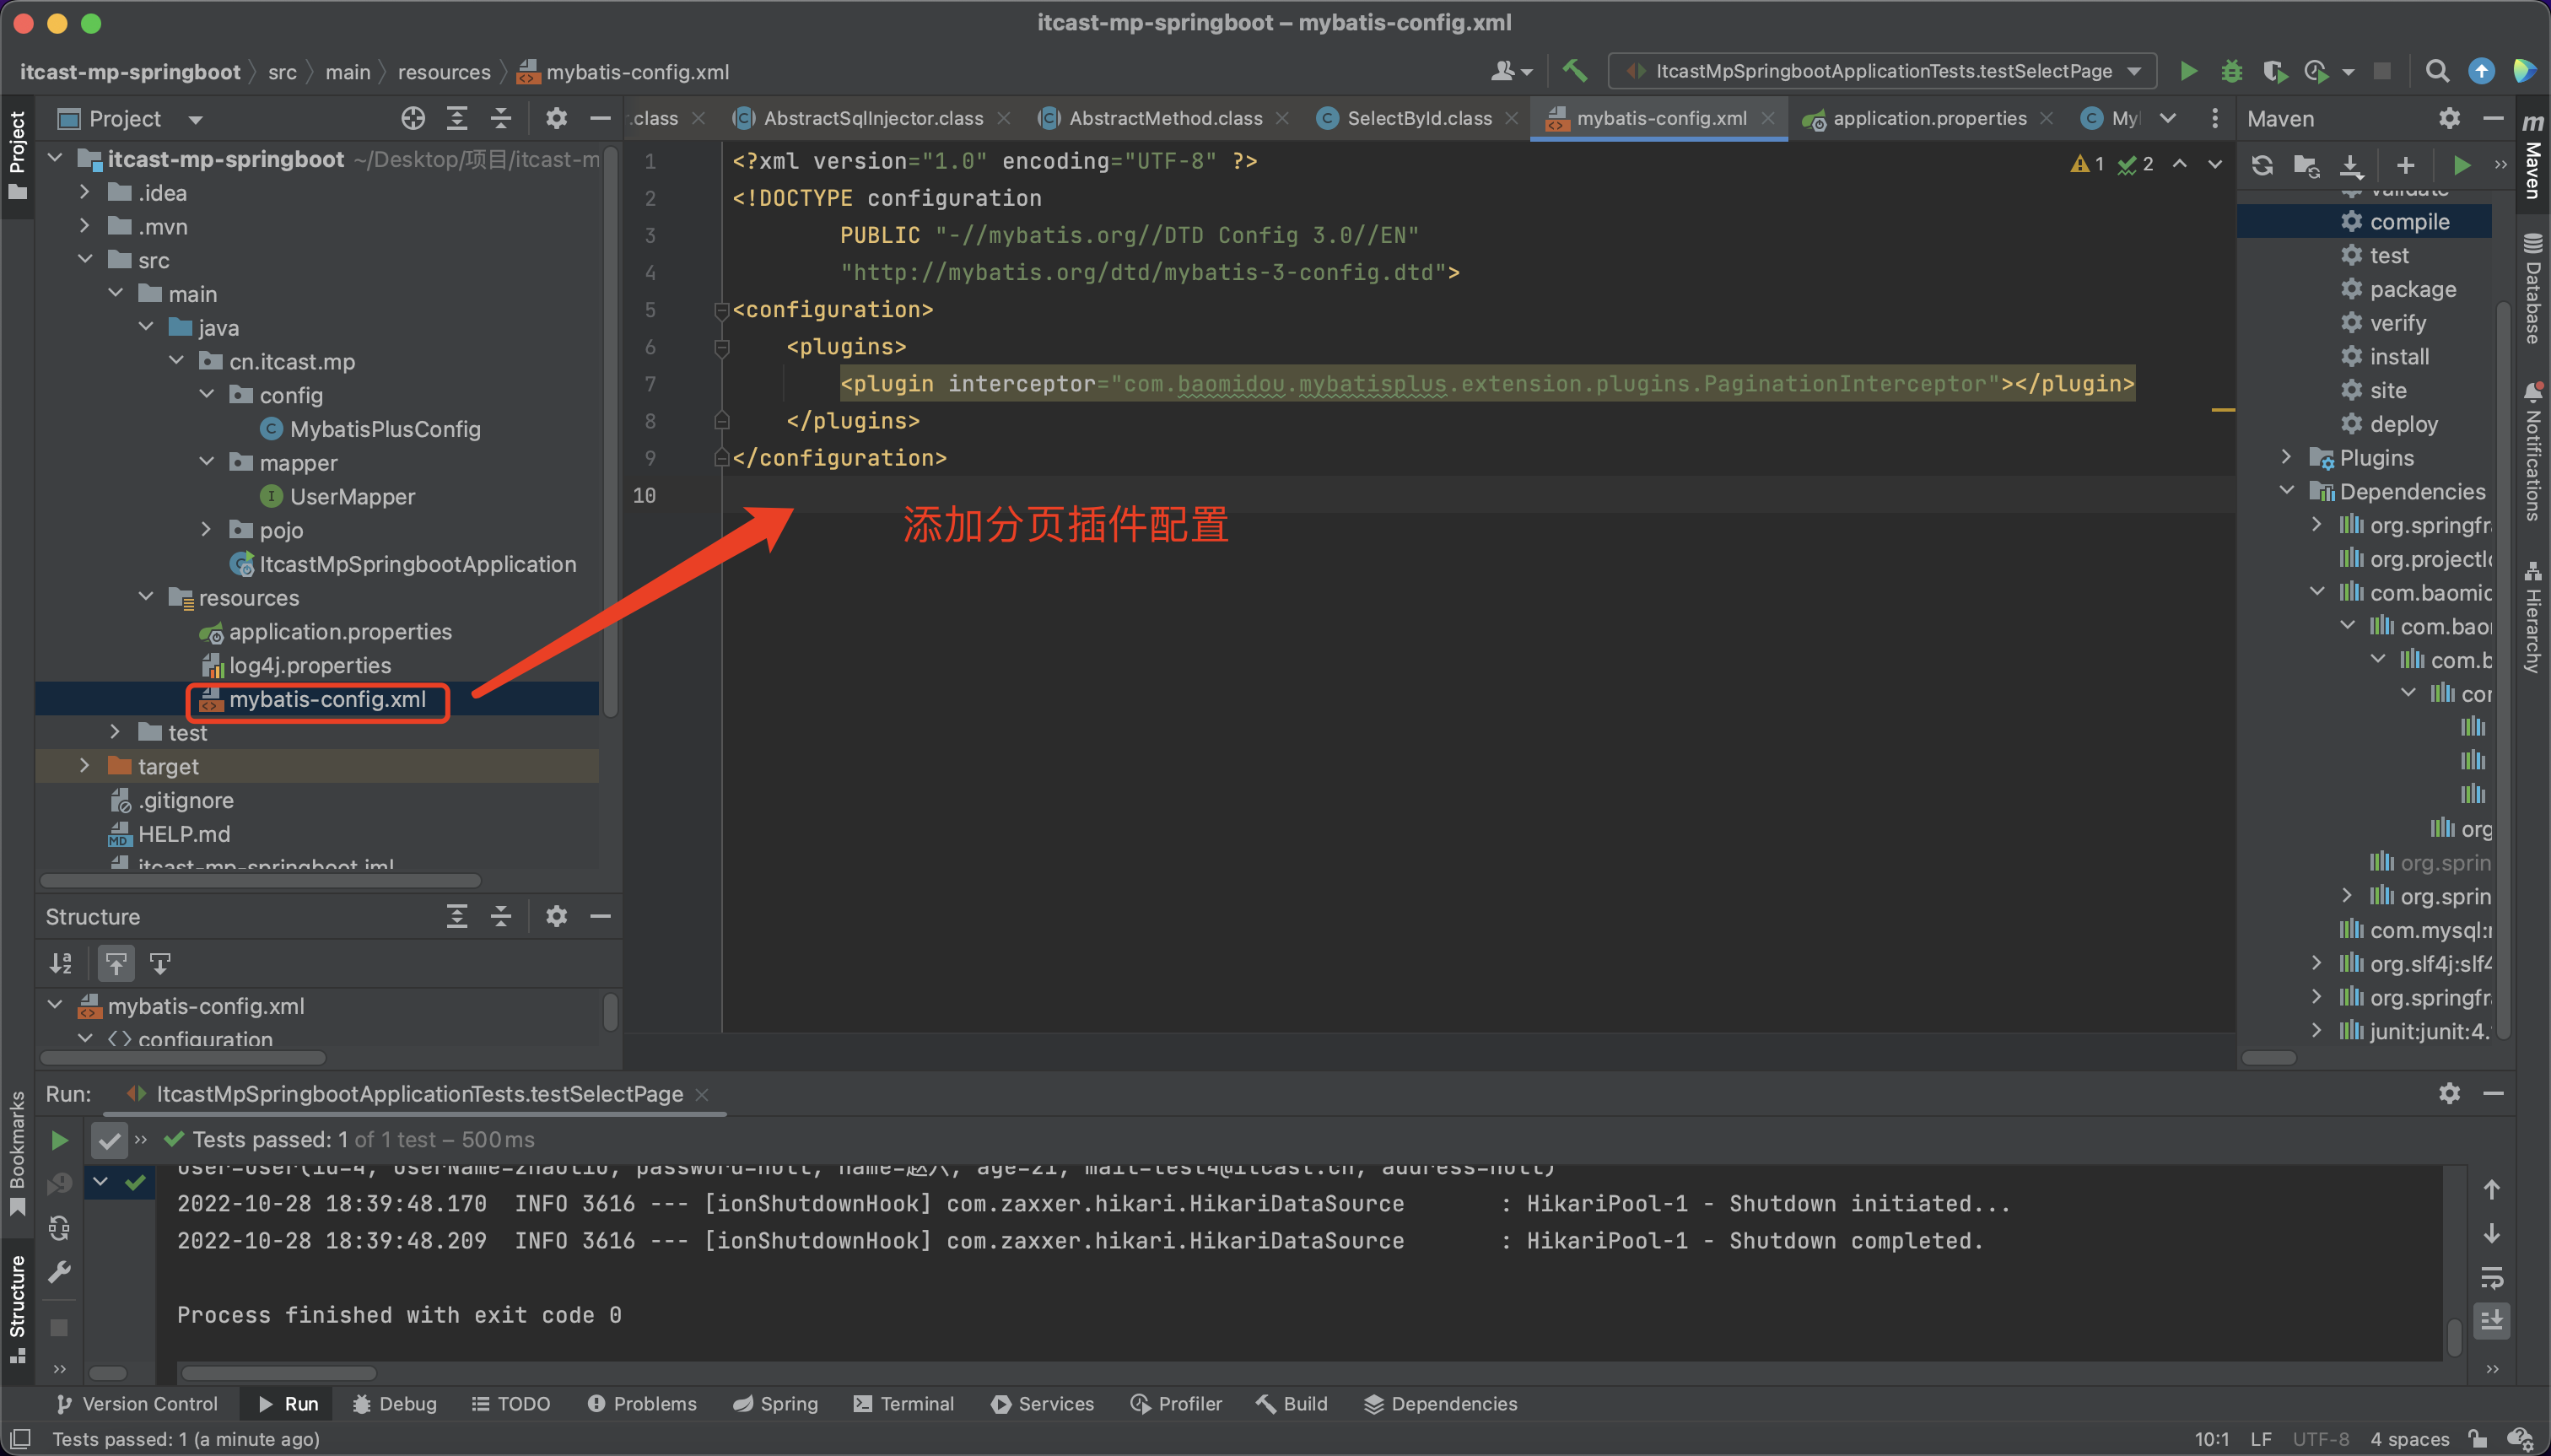This screenshot has width=2551, height=1456.
Task: Click the Build project hammer icon
Action: (x=1575, y=71)
